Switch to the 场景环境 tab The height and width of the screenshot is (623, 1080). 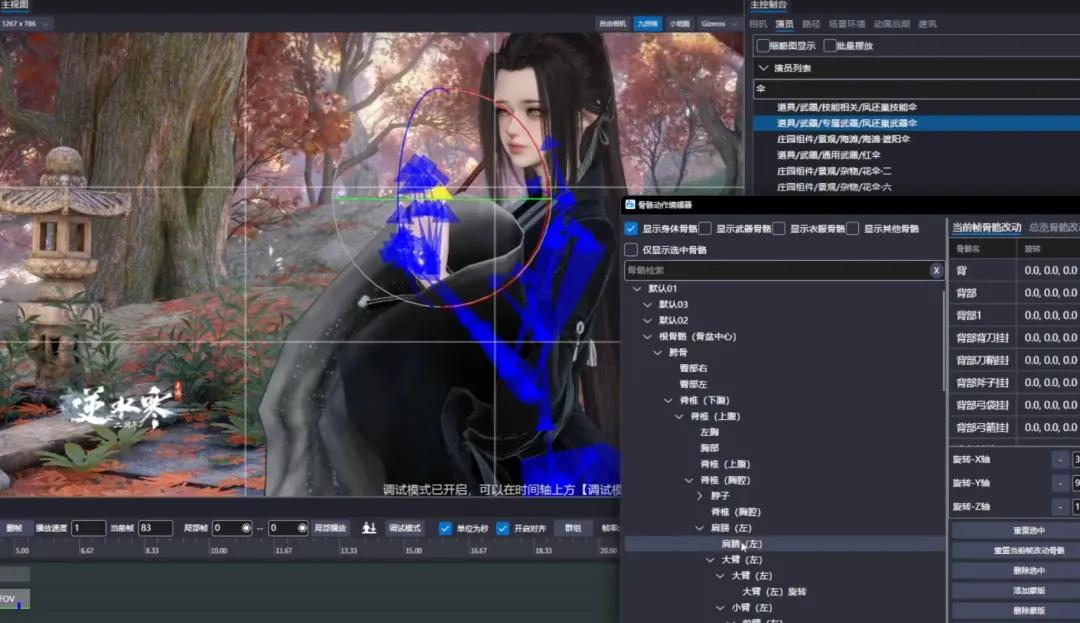coord(847,24)
